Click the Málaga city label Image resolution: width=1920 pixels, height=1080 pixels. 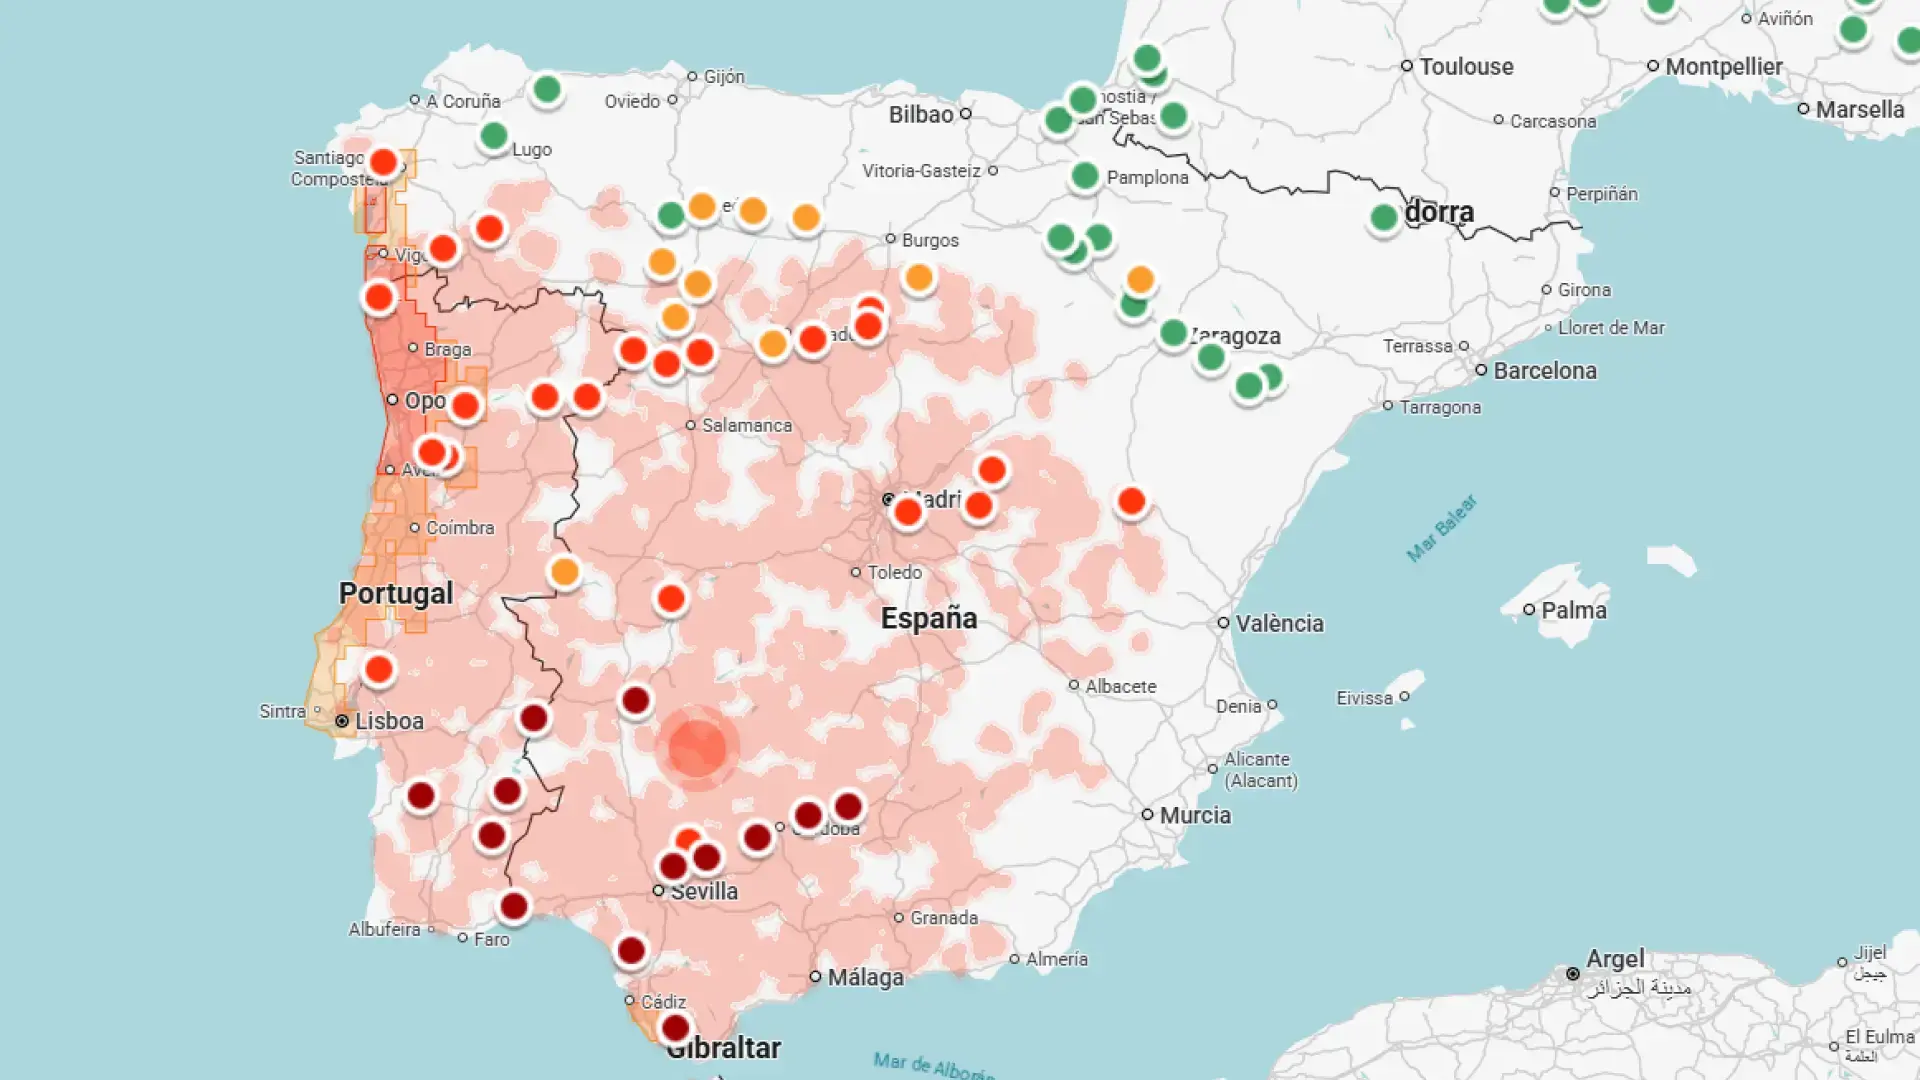(x=865, y=977)
